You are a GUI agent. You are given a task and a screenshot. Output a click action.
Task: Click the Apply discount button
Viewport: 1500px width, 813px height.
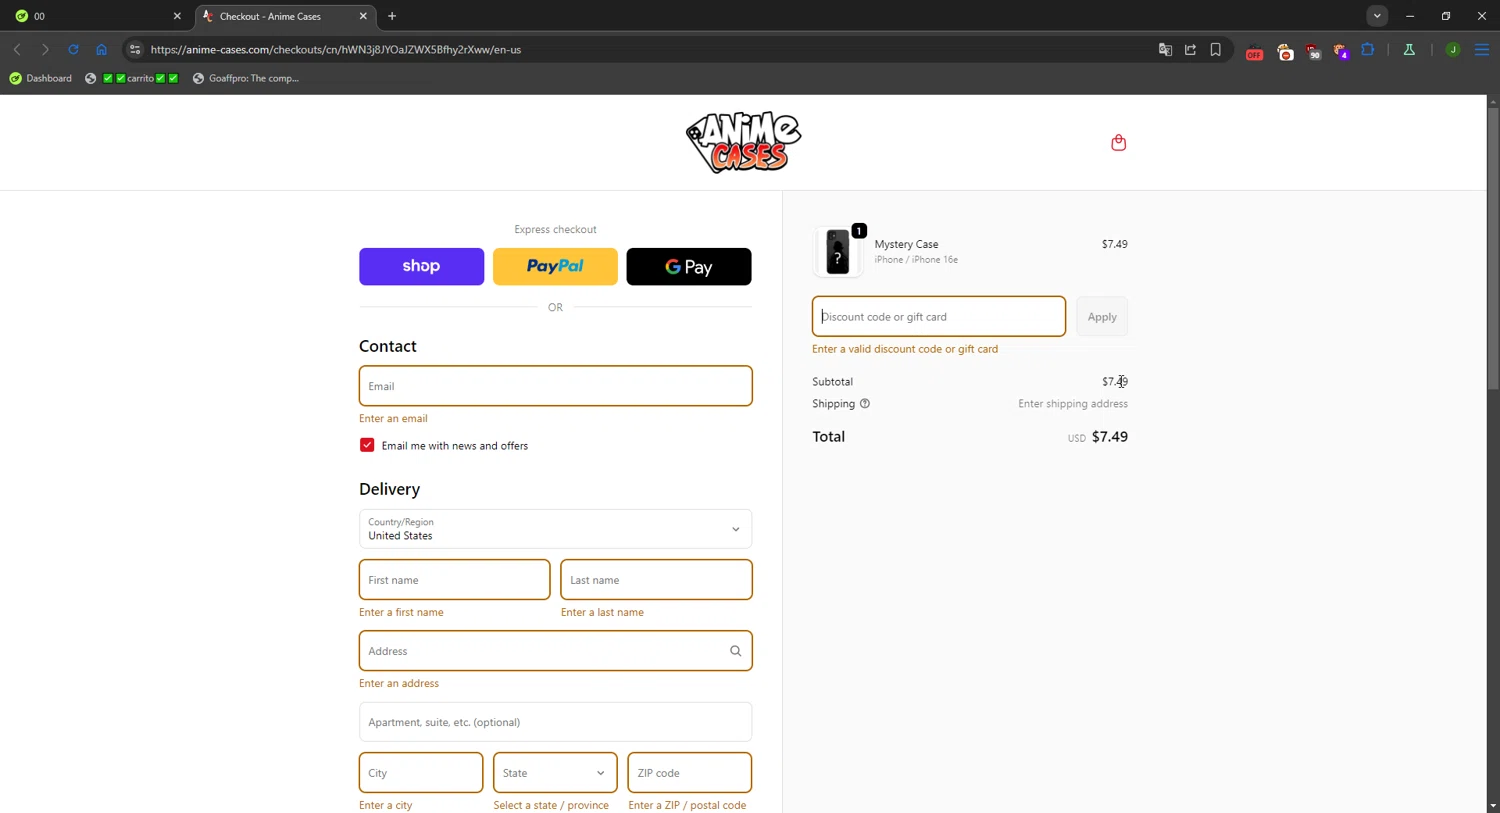(x=1102, y=316)
